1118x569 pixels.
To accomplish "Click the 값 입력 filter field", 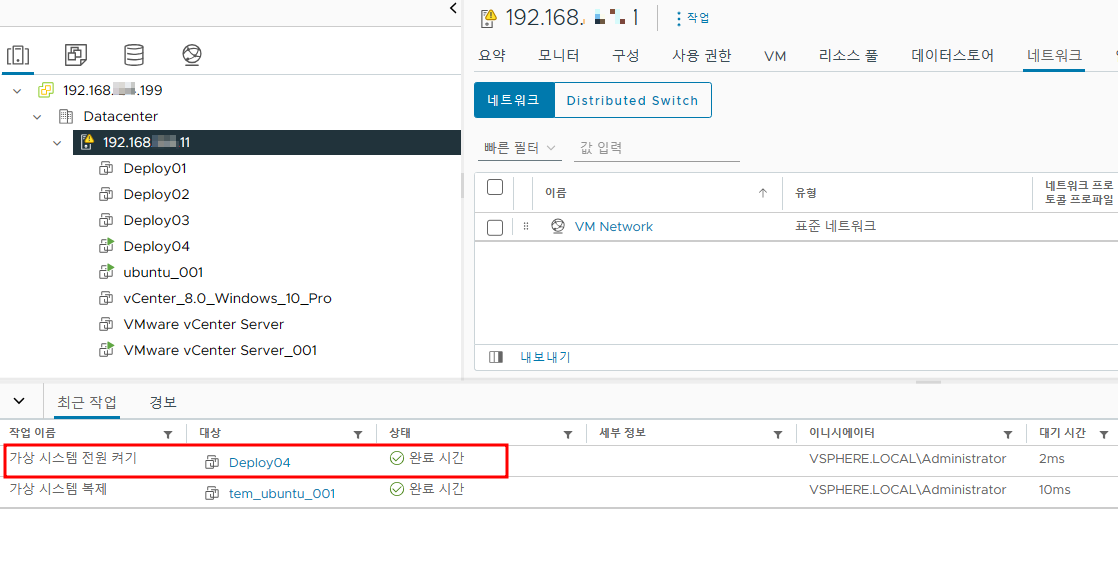I will click(657, 148).
